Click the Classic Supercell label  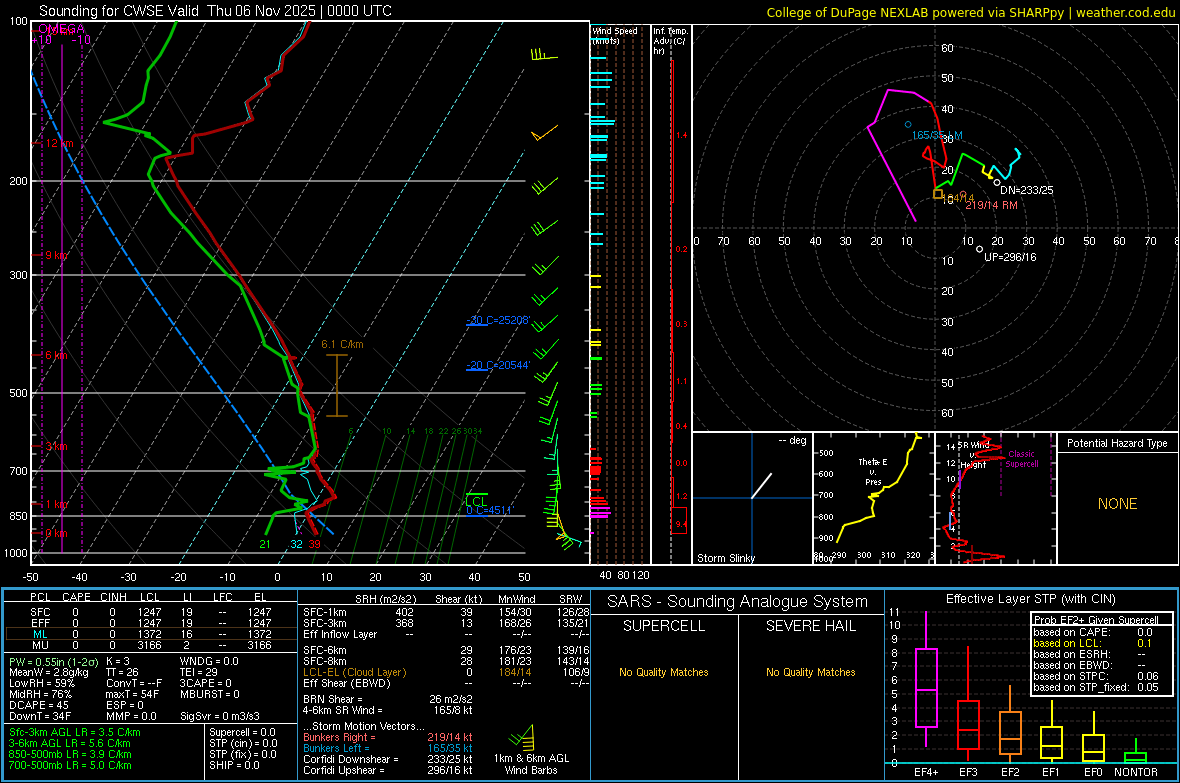(1021, 459)
